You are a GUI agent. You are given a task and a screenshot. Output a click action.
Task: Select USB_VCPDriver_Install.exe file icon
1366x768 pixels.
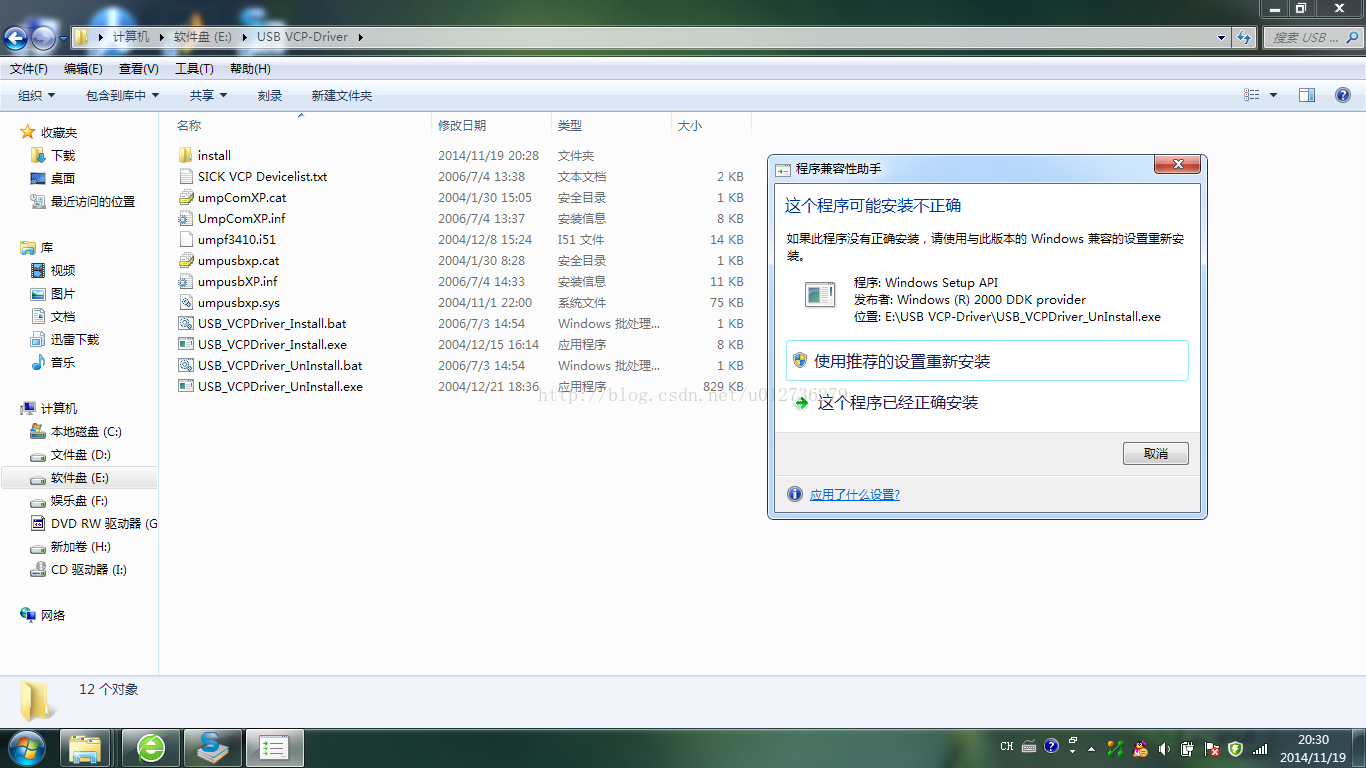coord(185,344)
